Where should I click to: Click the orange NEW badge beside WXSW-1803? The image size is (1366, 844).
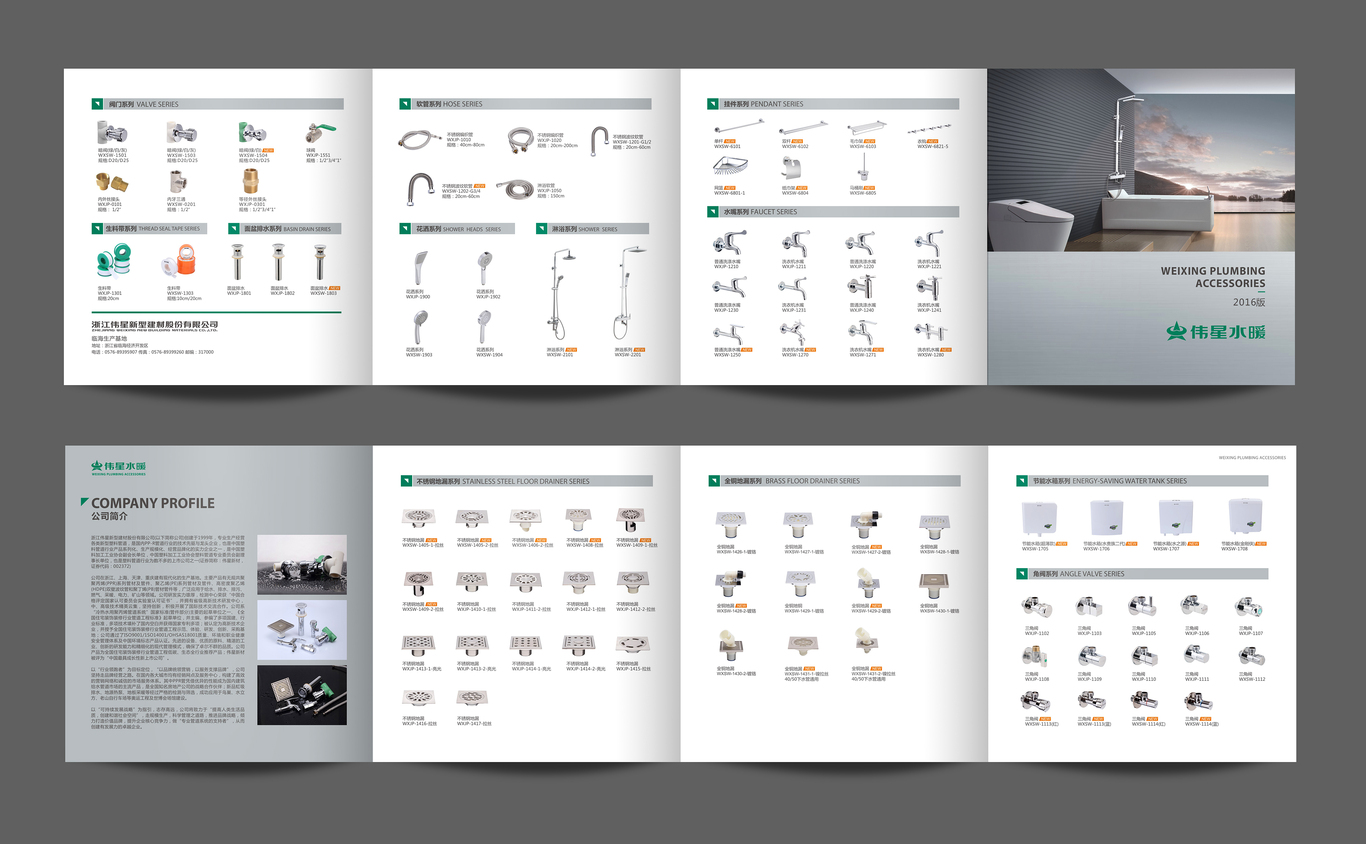335,288
